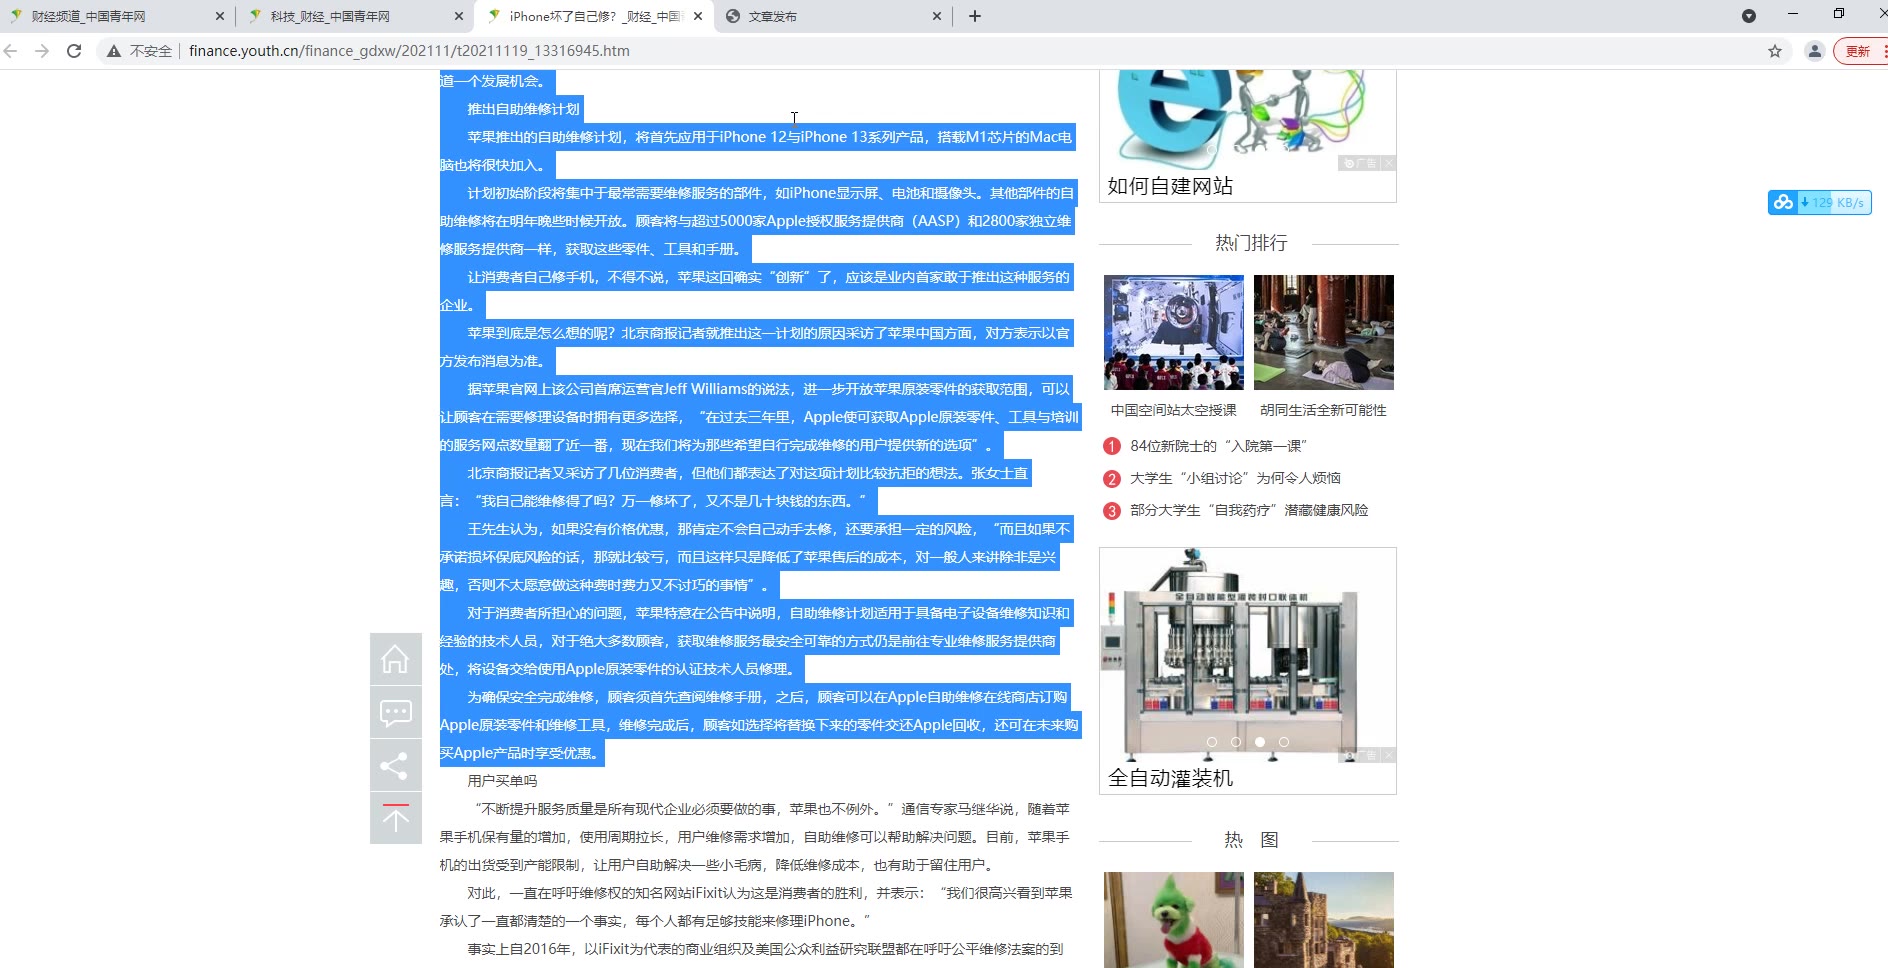Image resolution: width=1888 pixels, height=968 pixels.
Task: Close the 文章发布 tab
Action: pos(937,17)
